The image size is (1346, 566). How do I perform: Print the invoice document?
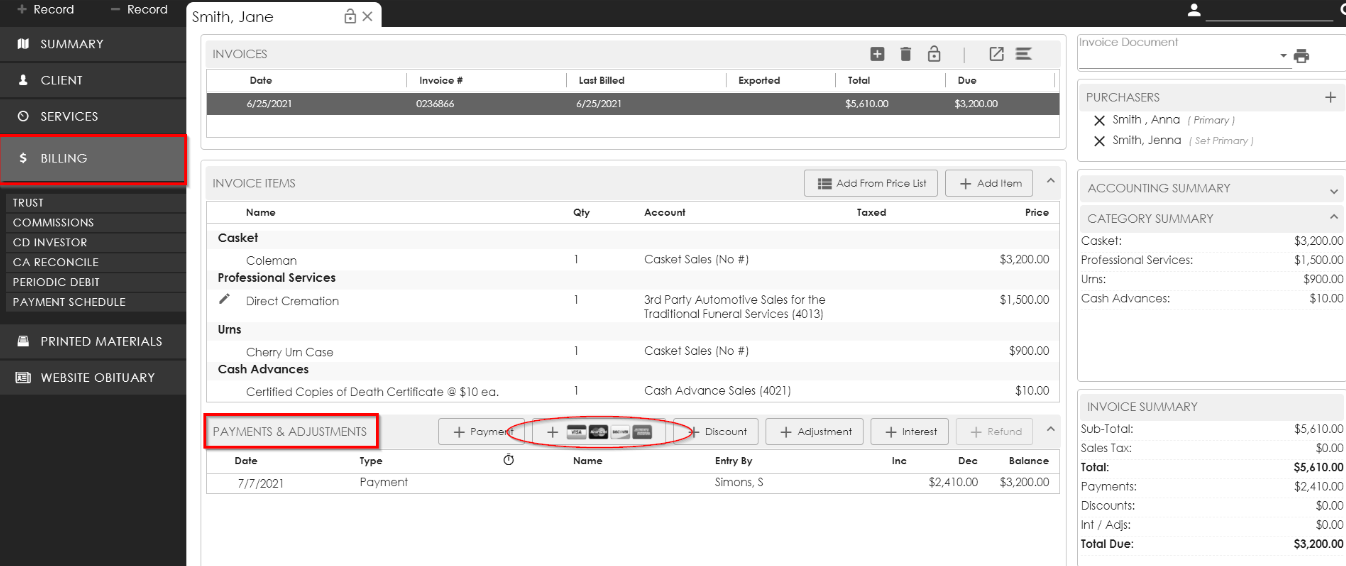[x=1301, y=56]
